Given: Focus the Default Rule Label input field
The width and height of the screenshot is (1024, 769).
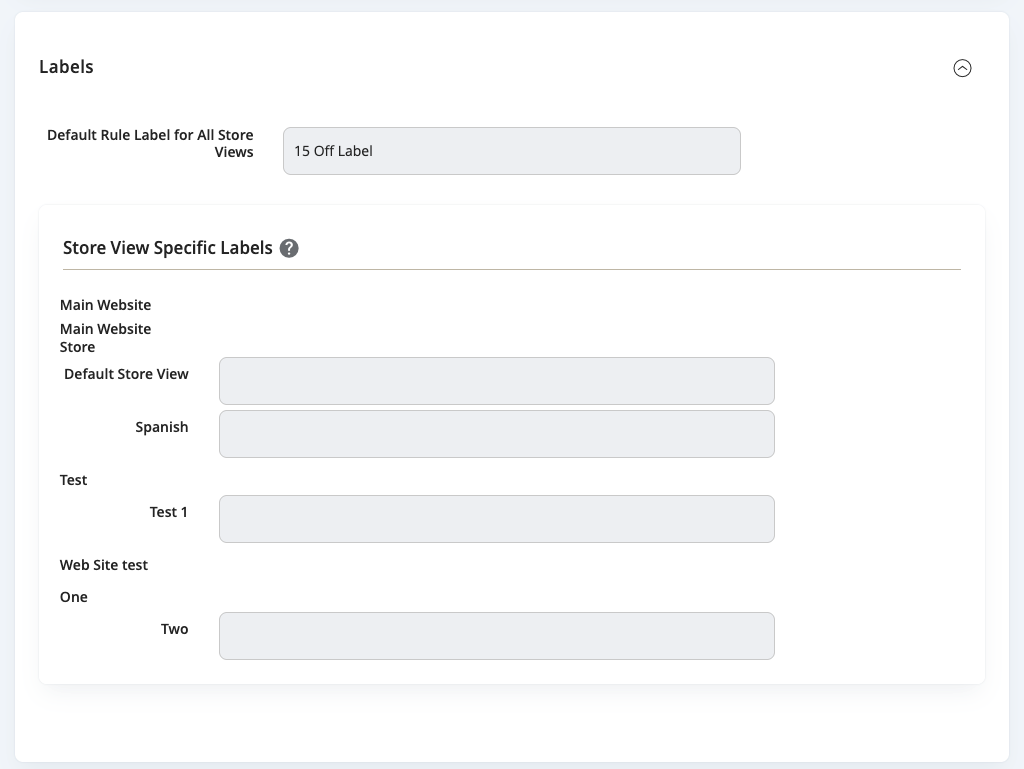Looking at the screenshot, I should (511, 151).
